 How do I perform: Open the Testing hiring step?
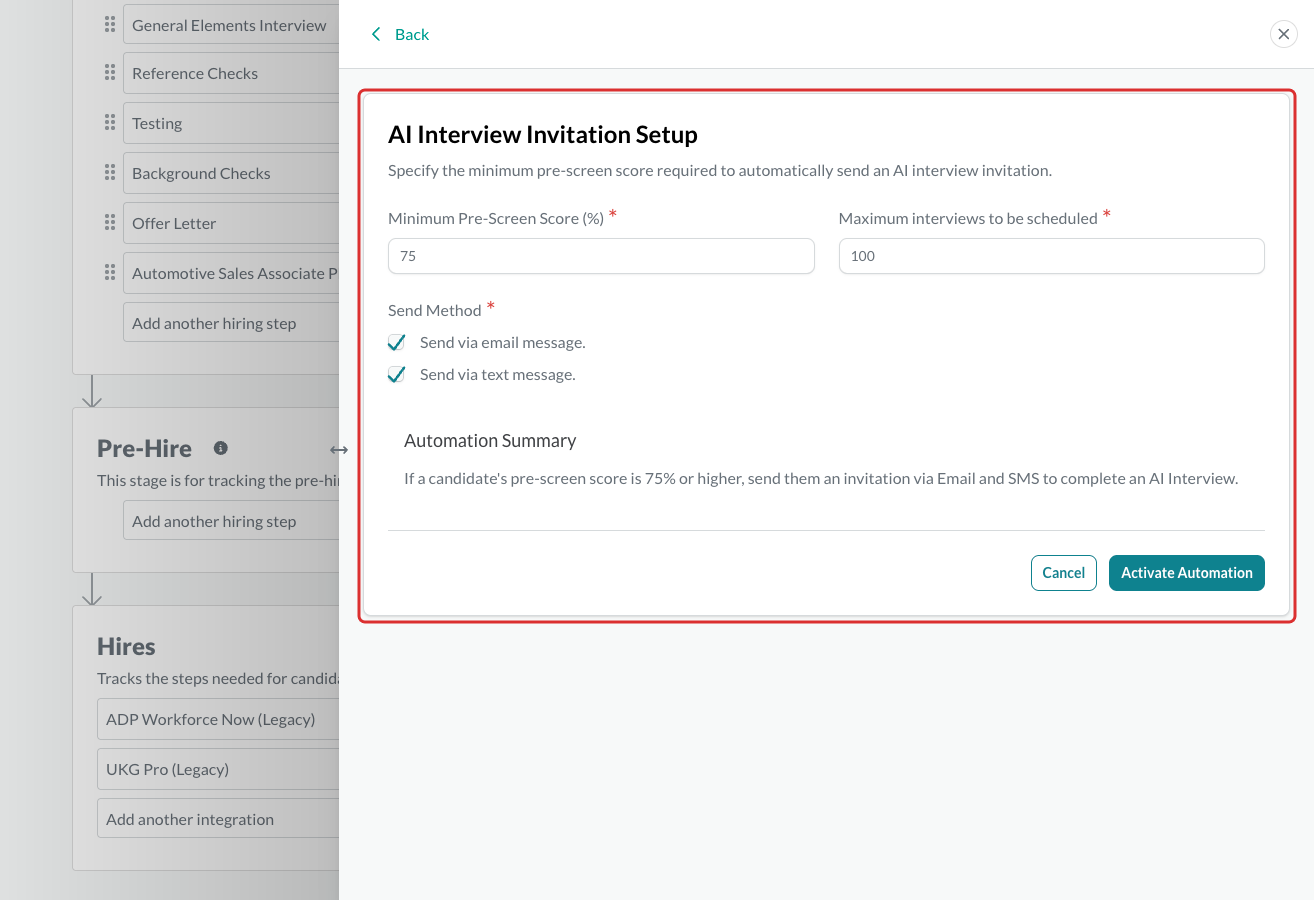(x=231, y=123)
